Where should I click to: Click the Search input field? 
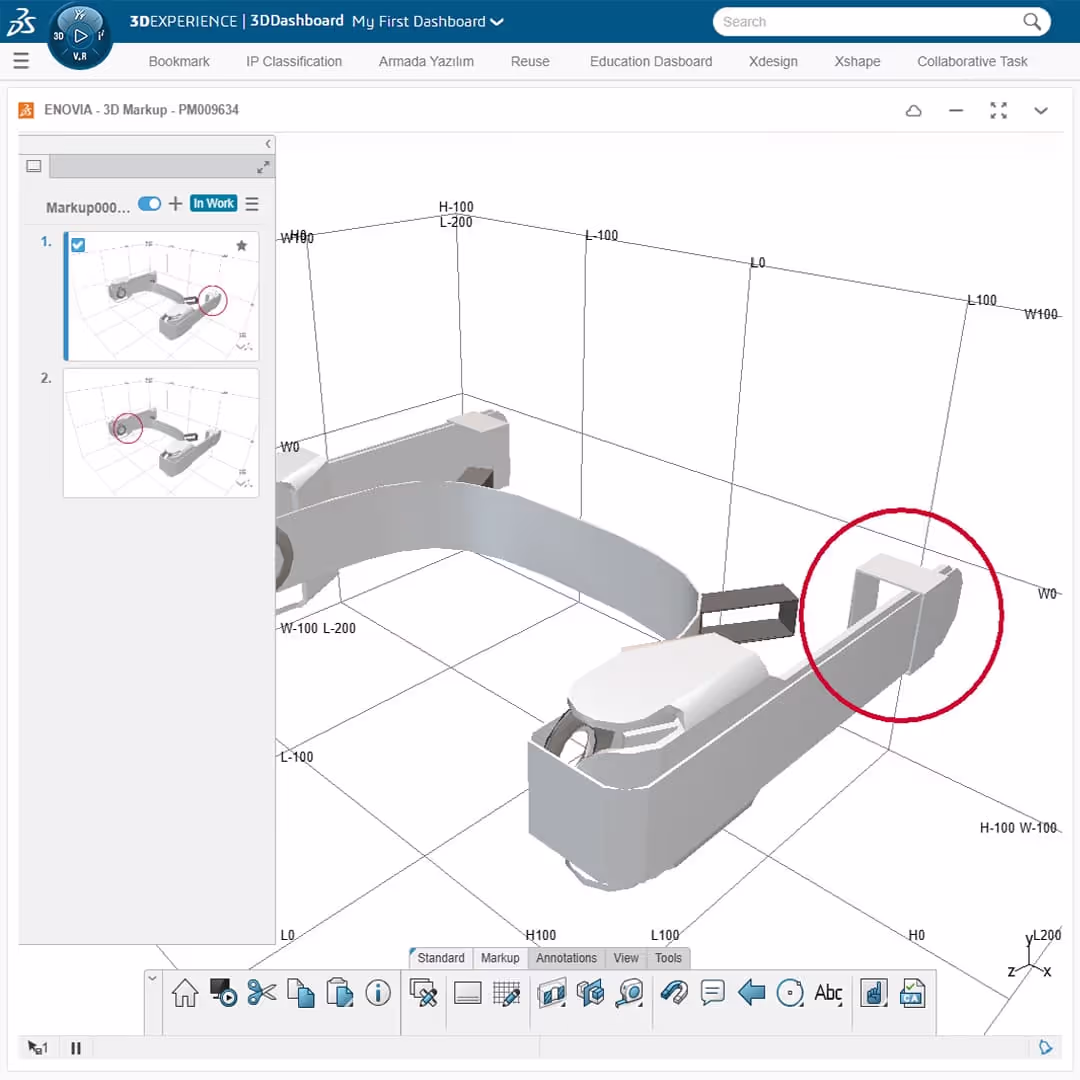point(868,21)
